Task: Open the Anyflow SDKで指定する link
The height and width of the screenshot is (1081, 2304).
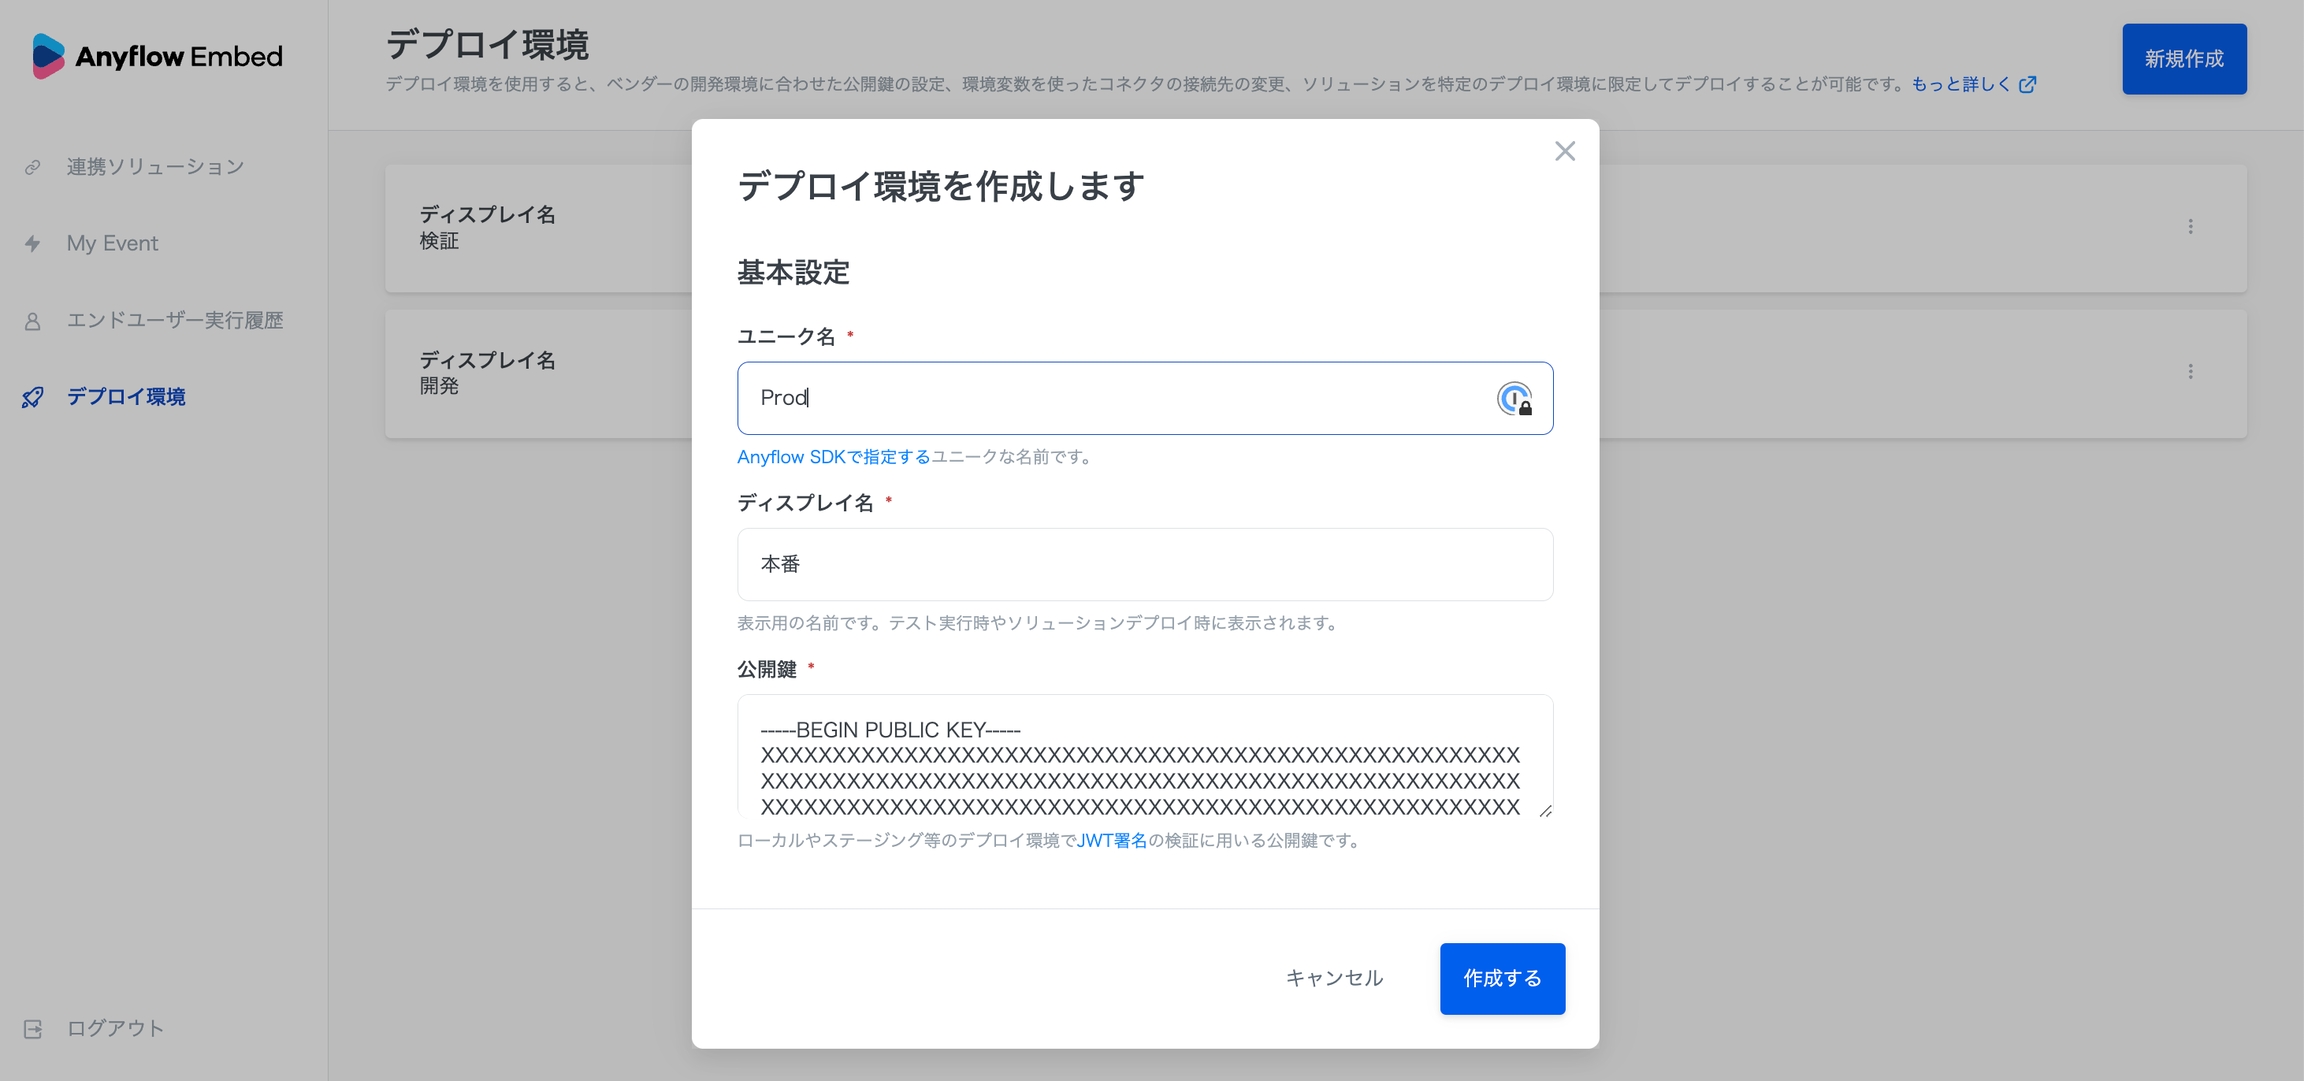Action: 833,457
